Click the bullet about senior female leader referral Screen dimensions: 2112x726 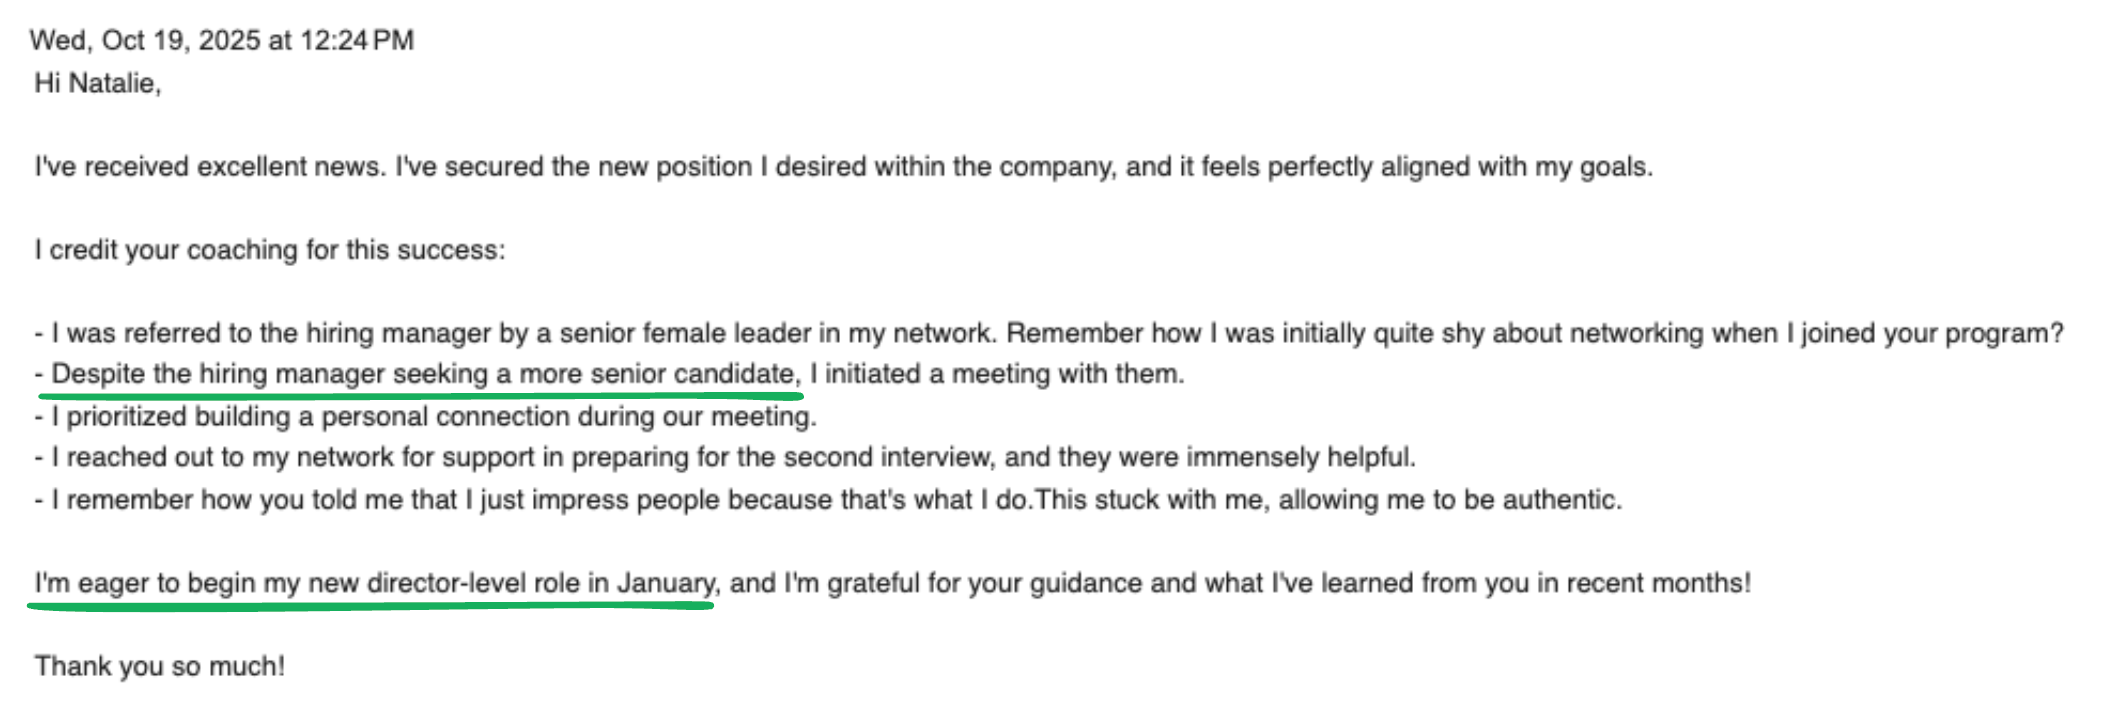pos(1049,333)
